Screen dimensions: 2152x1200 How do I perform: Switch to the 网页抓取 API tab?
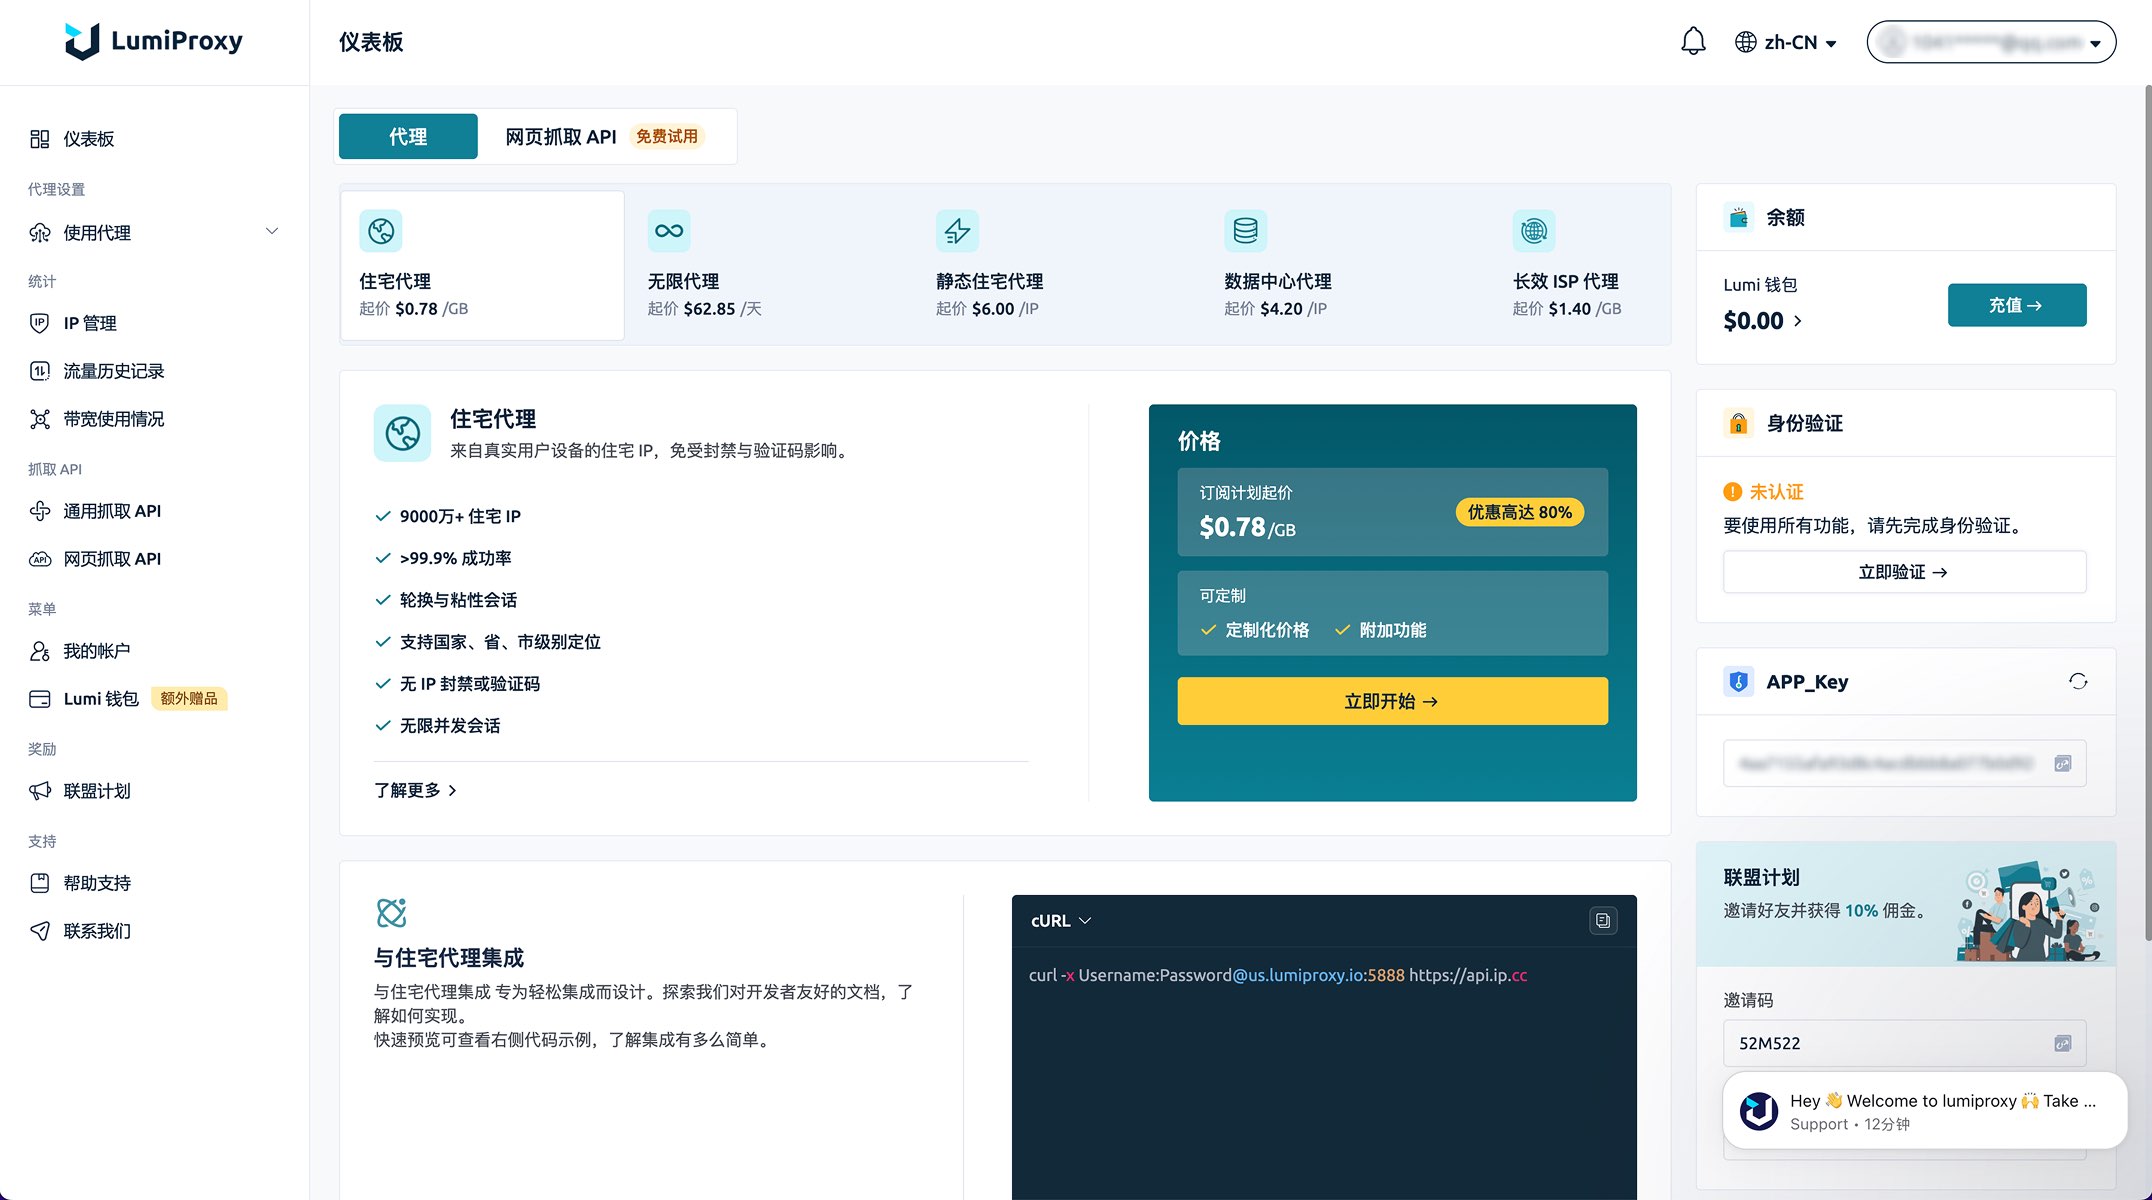click(x=606, y=136)
